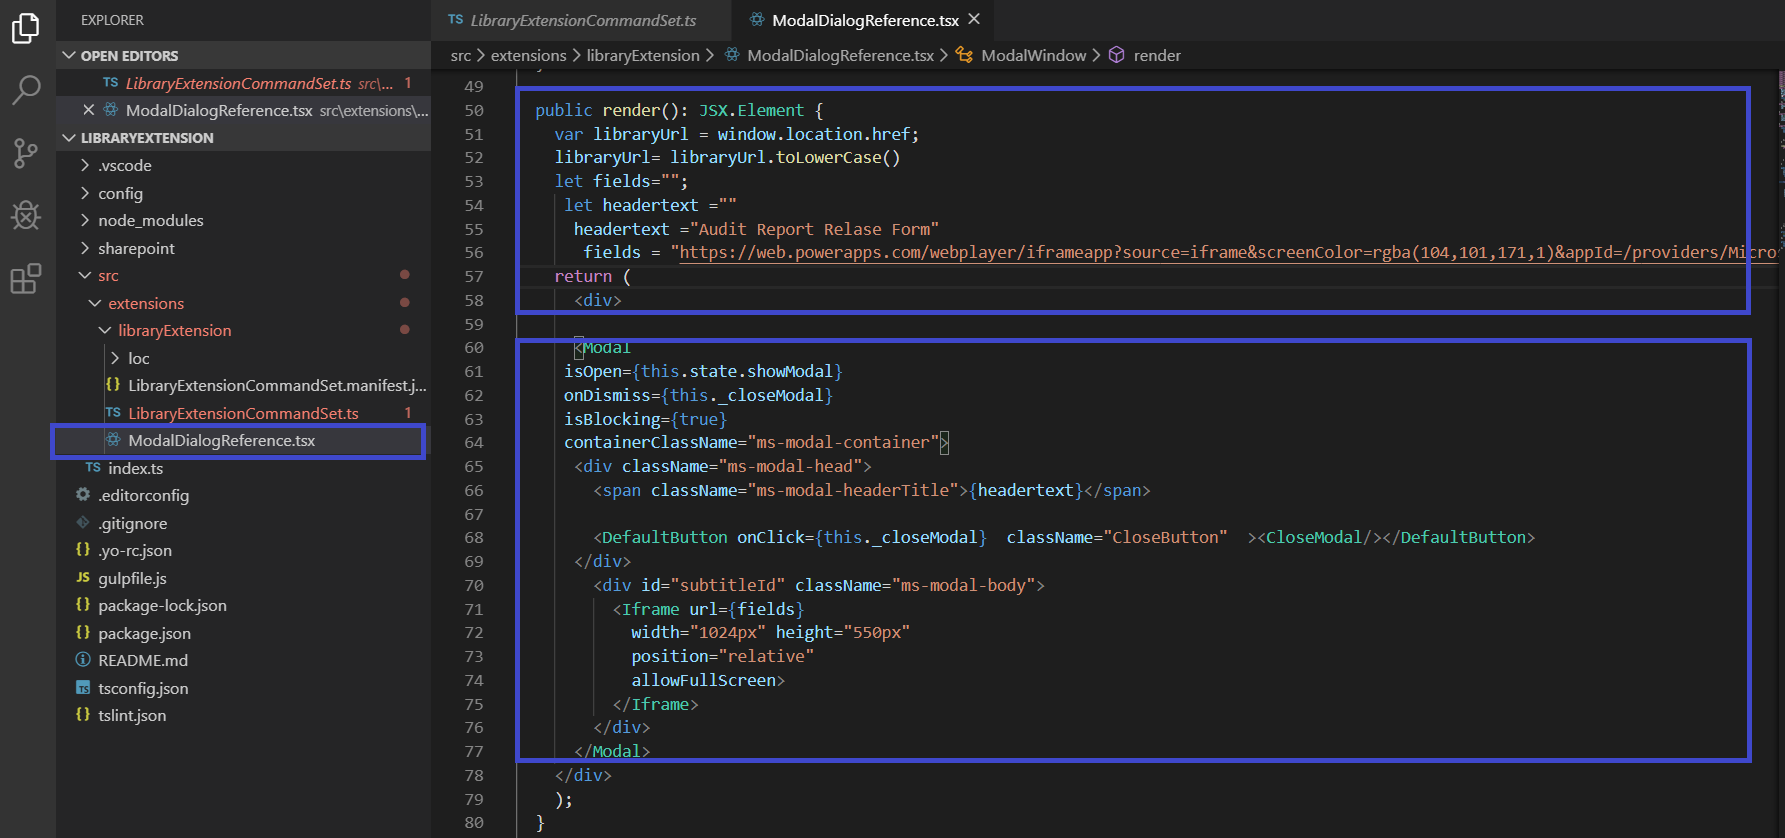Screen dimensions: 1785x838
Task: Open gulpfile.js in the explorer
Action: pyautogui.click(x=132, y=578)
